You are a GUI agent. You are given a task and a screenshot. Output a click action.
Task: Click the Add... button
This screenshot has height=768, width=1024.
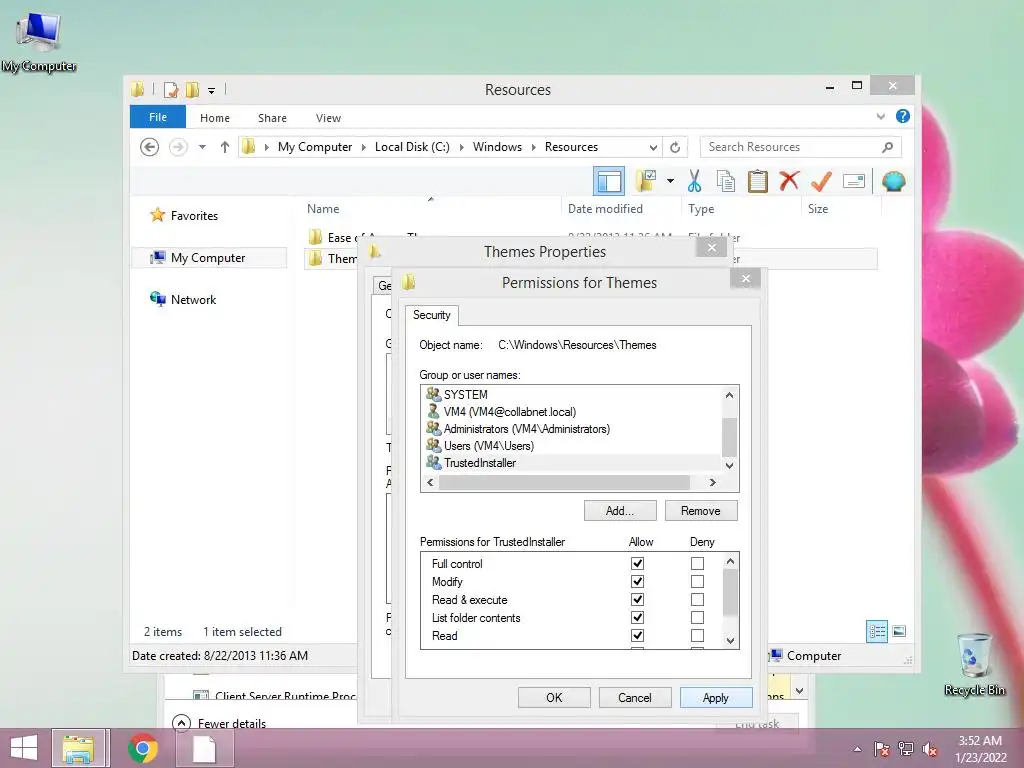(x=620, y=511)
